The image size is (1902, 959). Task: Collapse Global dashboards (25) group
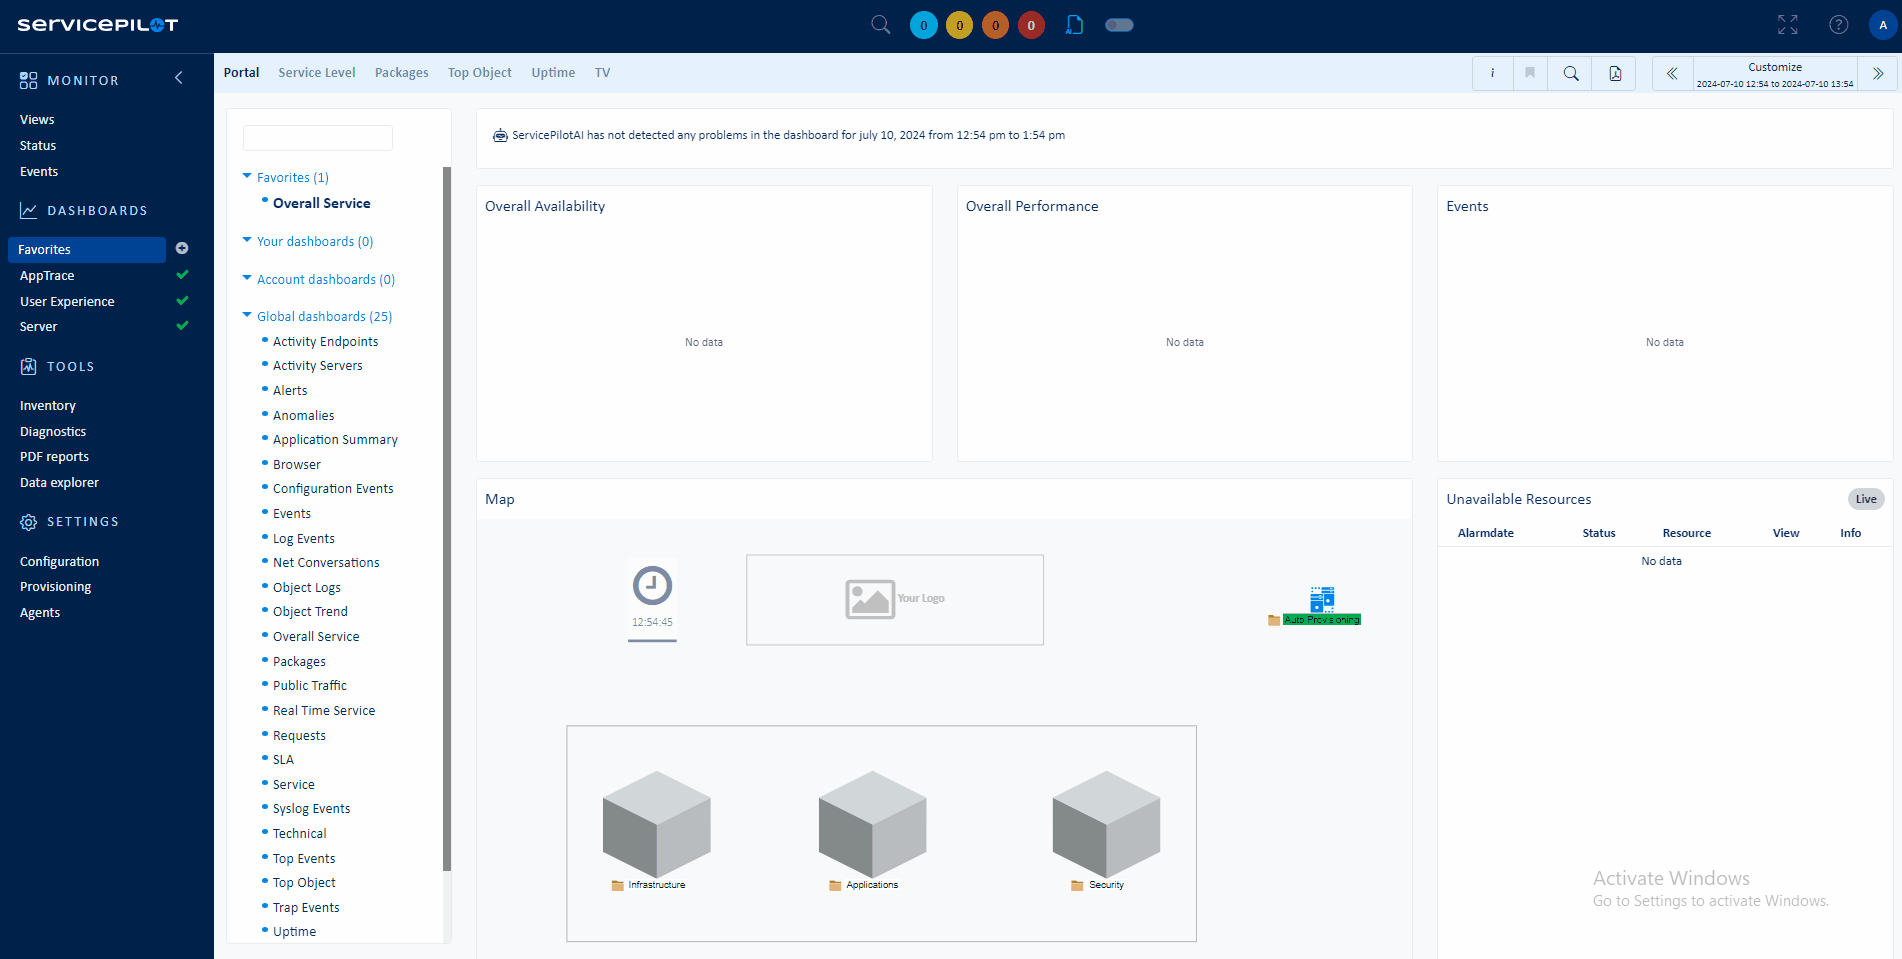[247, 315]
